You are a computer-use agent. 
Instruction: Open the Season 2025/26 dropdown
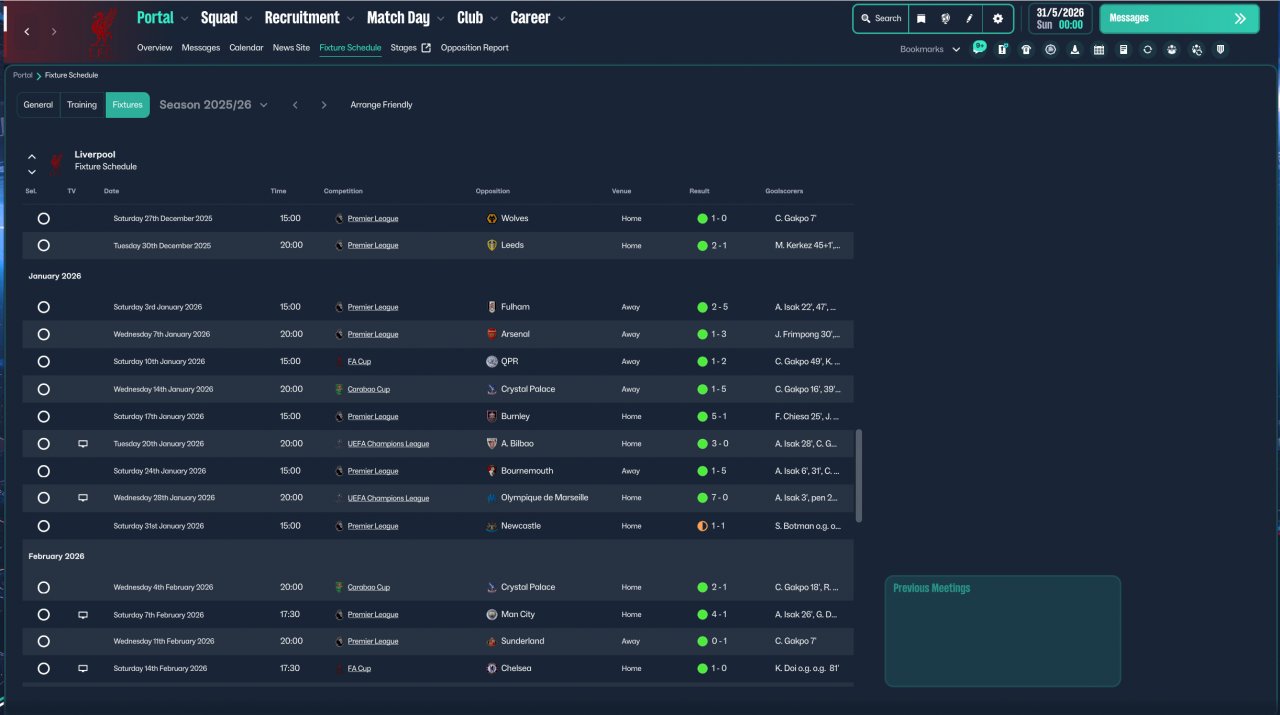(x=213, y=105)
